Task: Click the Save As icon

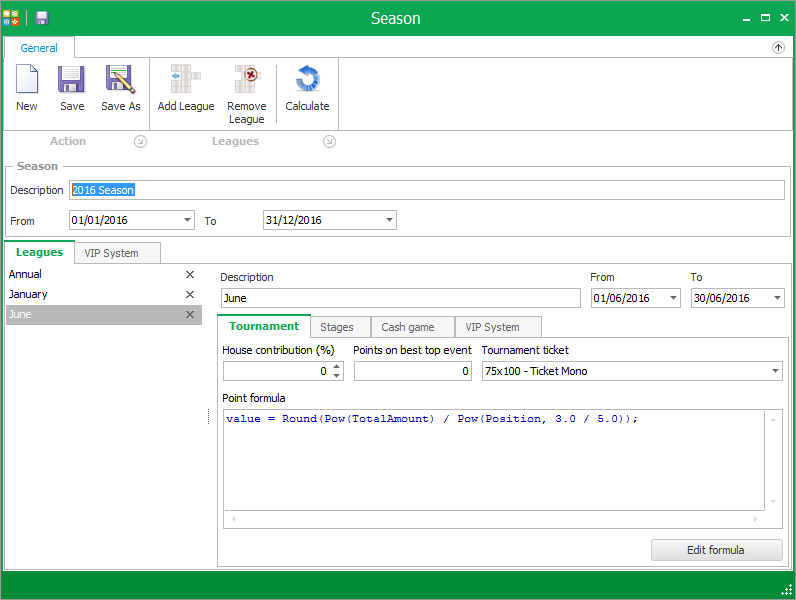Action: (120, 79)
